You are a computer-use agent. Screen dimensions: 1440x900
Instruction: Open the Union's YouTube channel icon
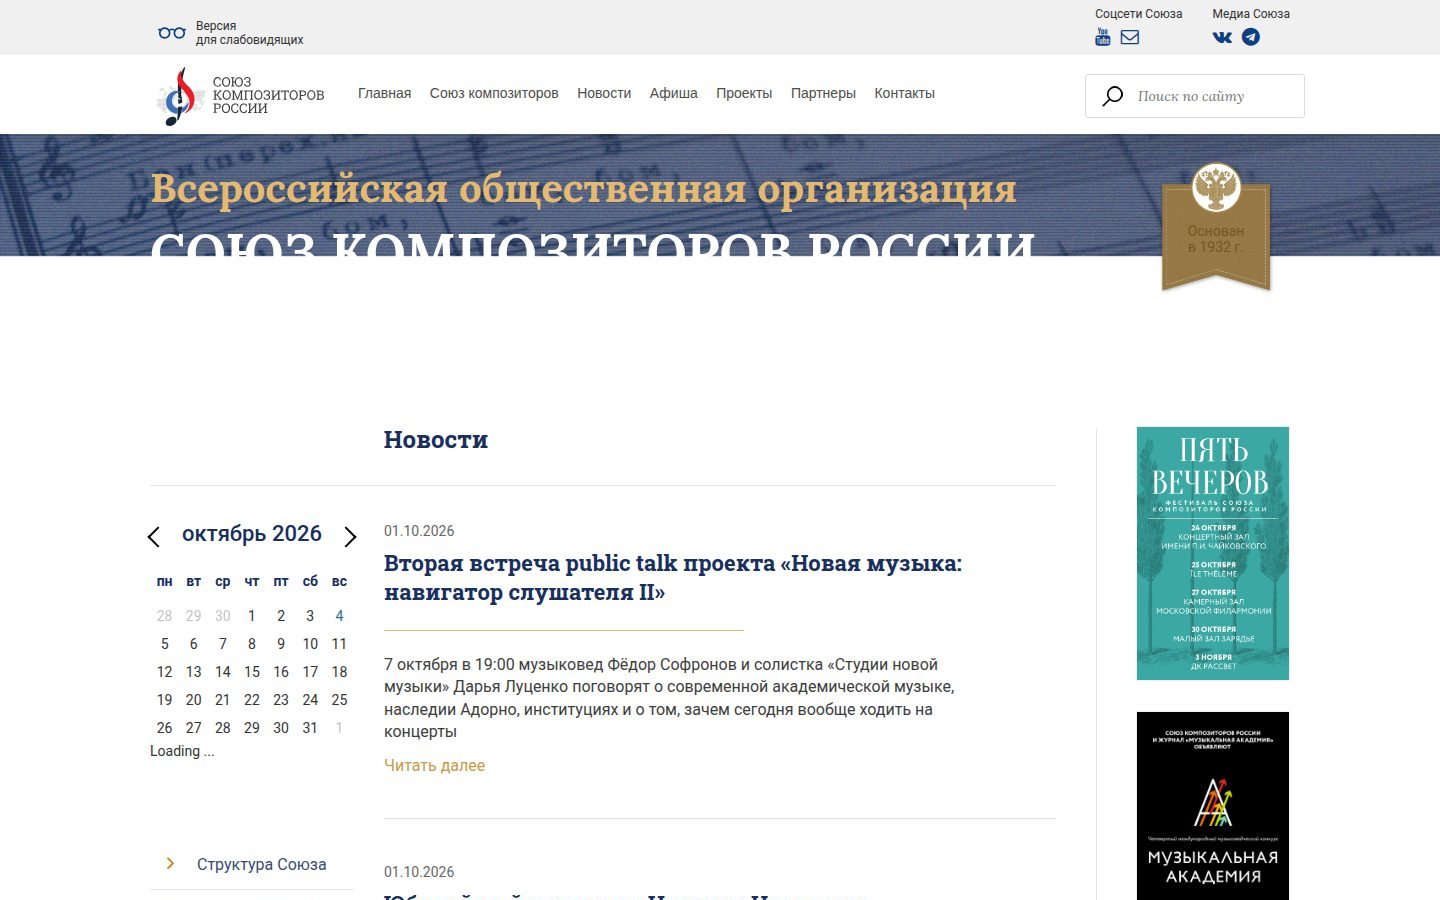click(1103, 37)
